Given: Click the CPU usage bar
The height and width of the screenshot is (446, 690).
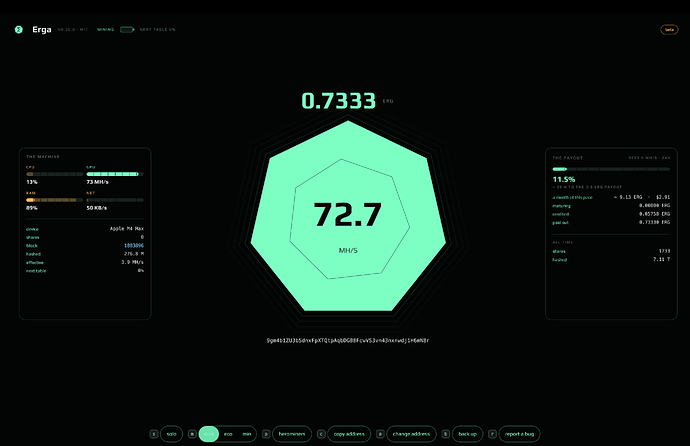Looking at the screenshot, I should (x=55, y=174).
